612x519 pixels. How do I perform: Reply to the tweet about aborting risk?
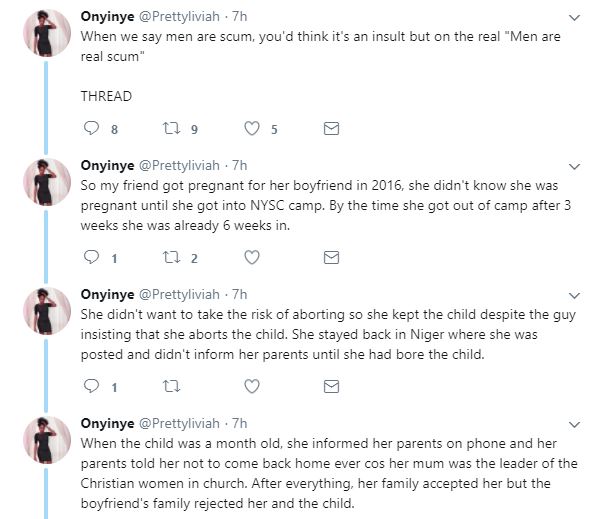(x=90, y=386)
